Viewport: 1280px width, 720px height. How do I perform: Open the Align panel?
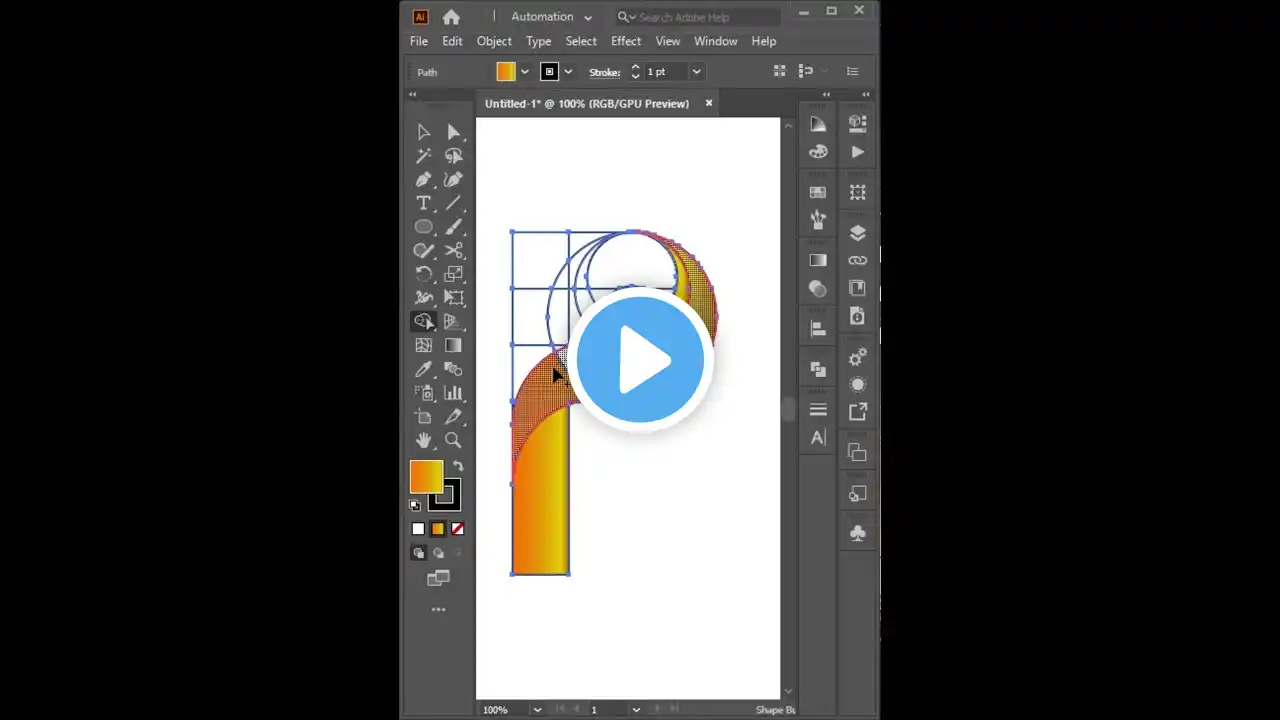[x=818, y=328]
